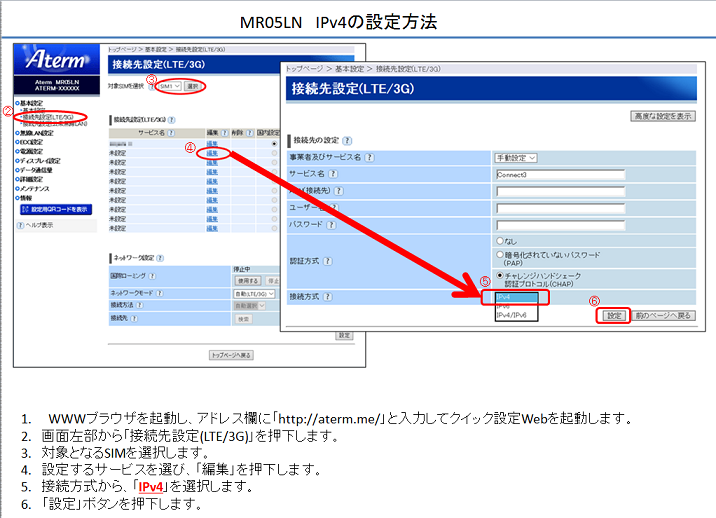
Task: Open the SIM1 target SIM dropdown
Action: pyautogui.click(x=169, y=86)
